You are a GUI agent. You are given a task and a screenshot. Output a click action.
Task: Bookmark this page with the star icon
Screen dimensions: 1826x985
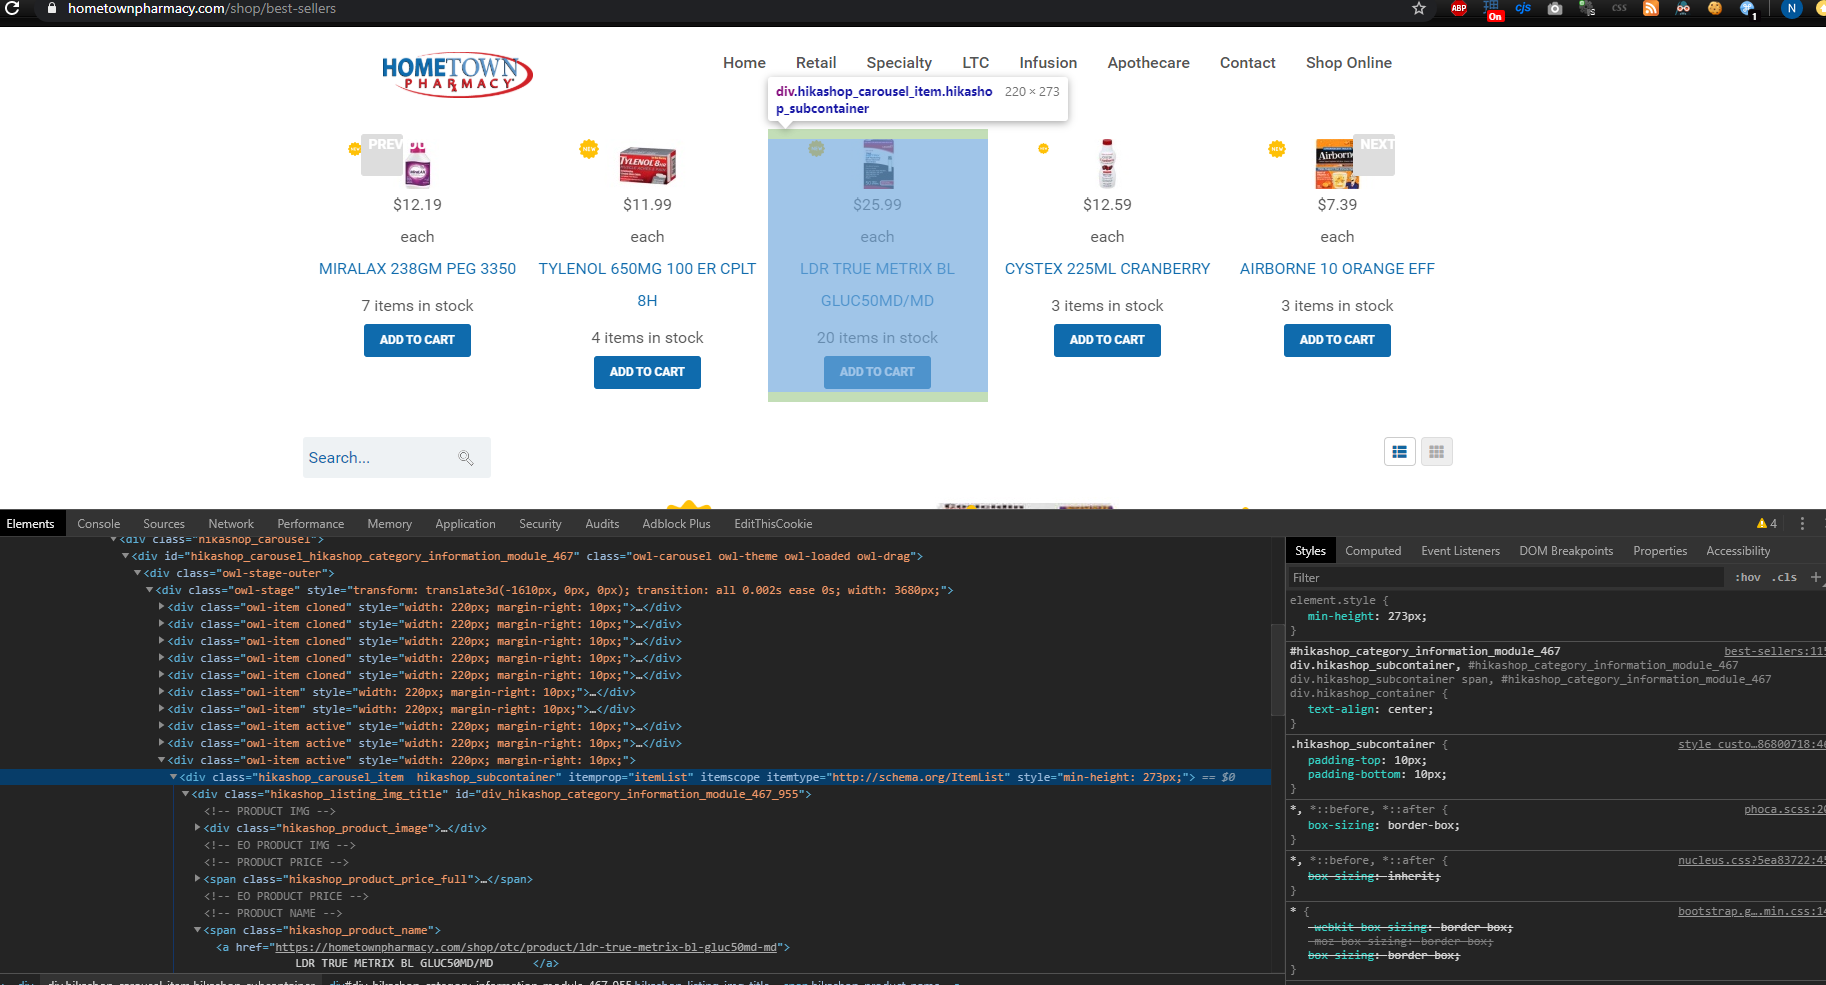tap(1418, 8)
